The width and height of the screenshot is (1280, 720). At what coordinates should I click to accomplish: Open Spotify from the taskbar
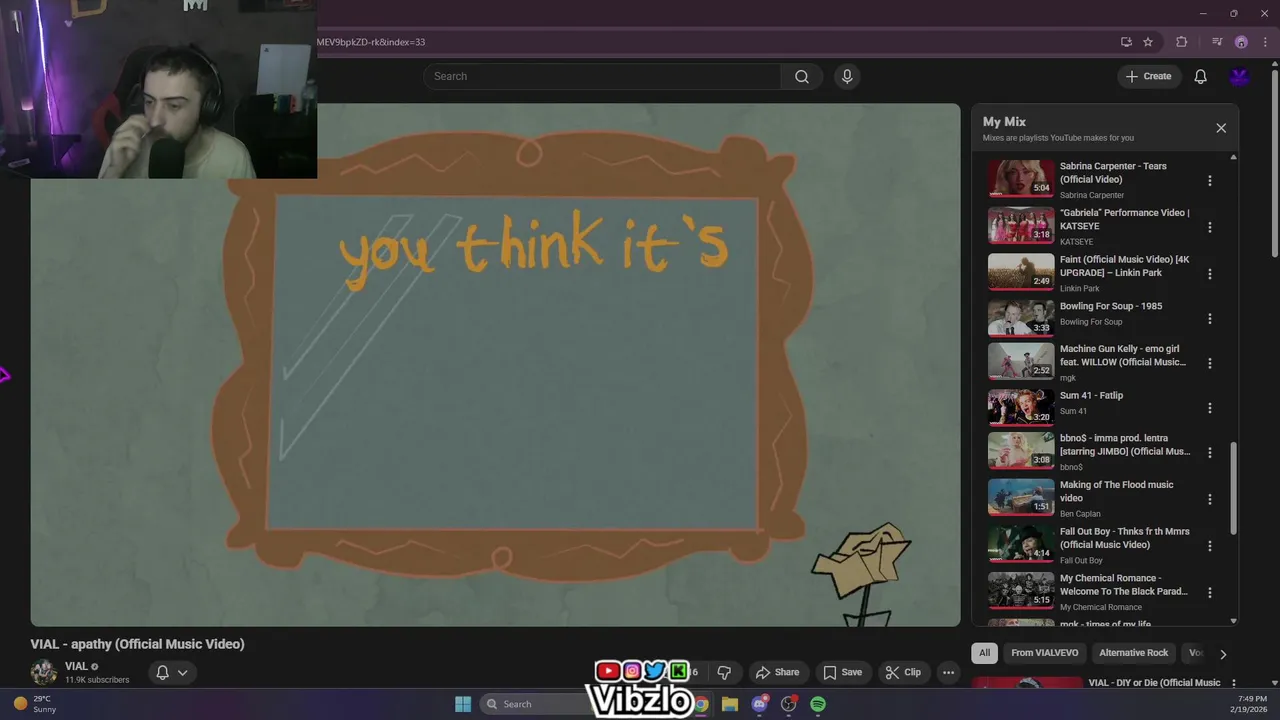click(818, 704)
